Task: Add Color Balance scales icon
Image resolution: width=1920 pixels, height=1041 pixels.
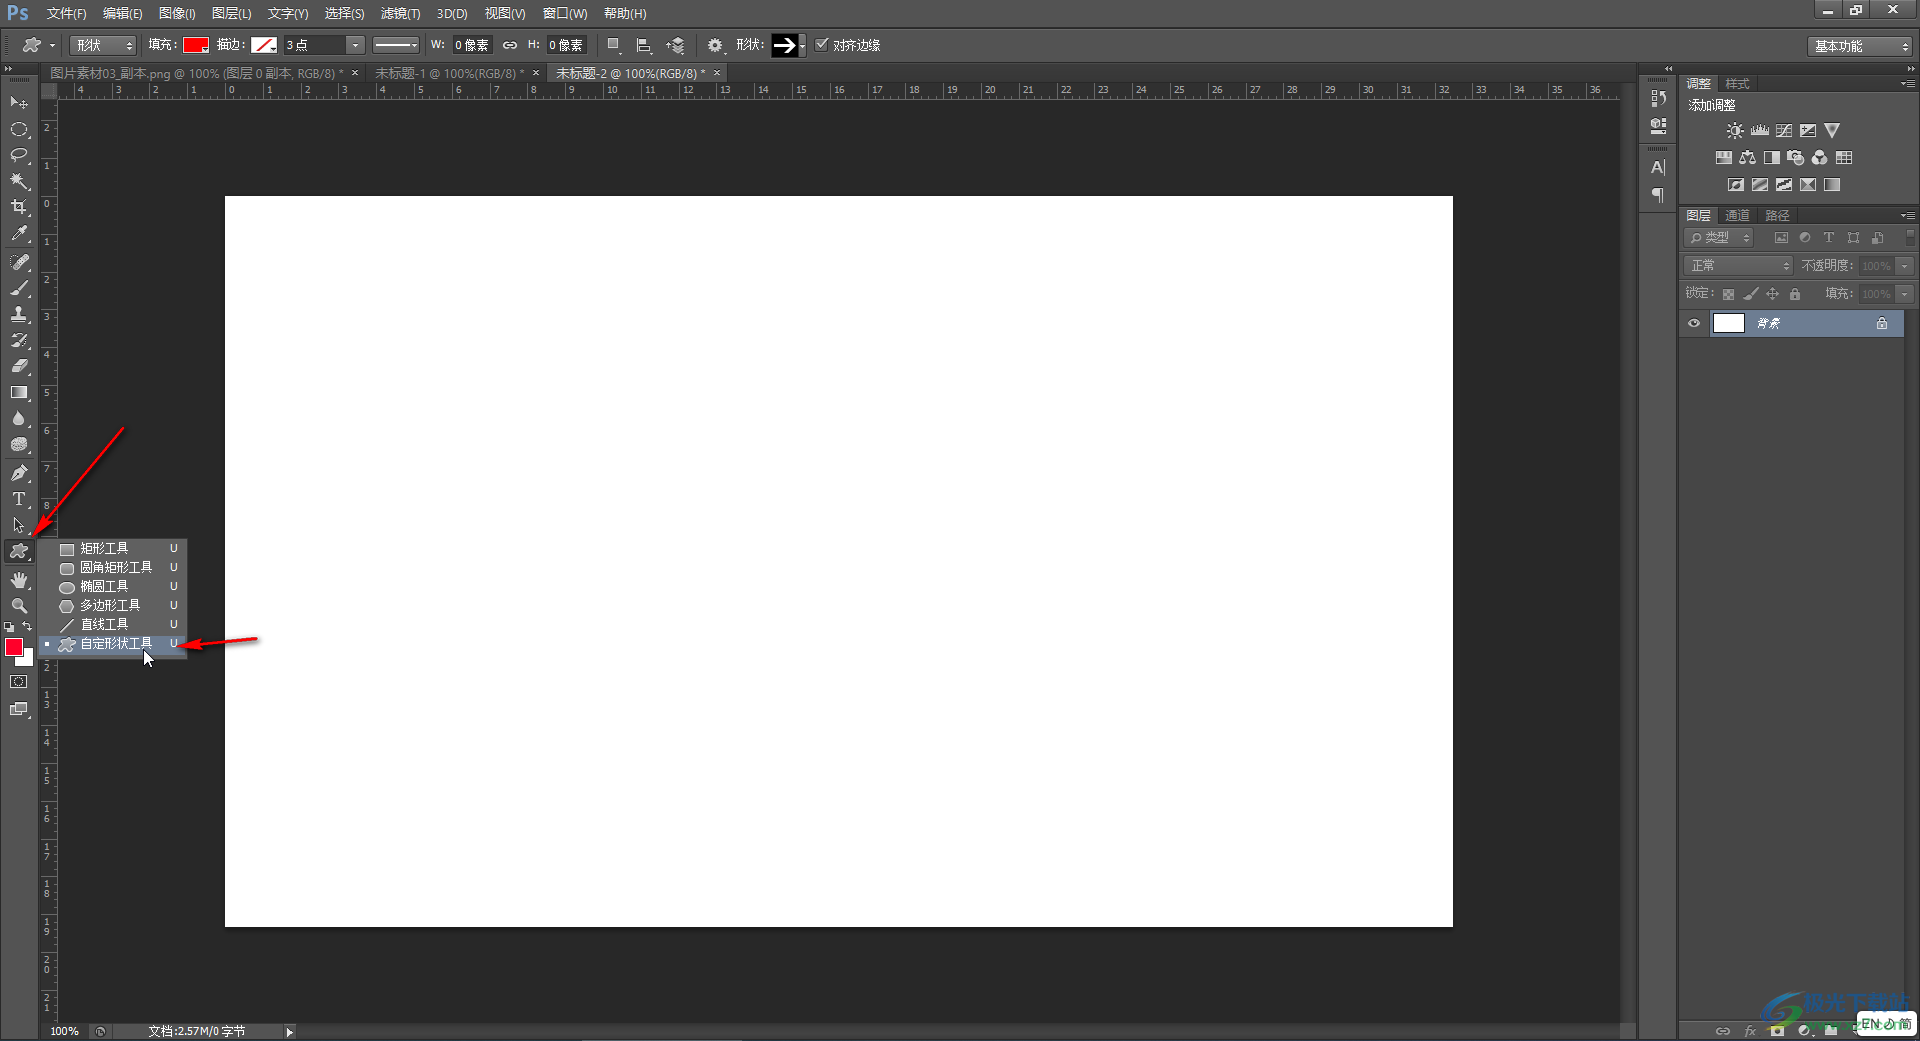Action: tap(1748, 158)
